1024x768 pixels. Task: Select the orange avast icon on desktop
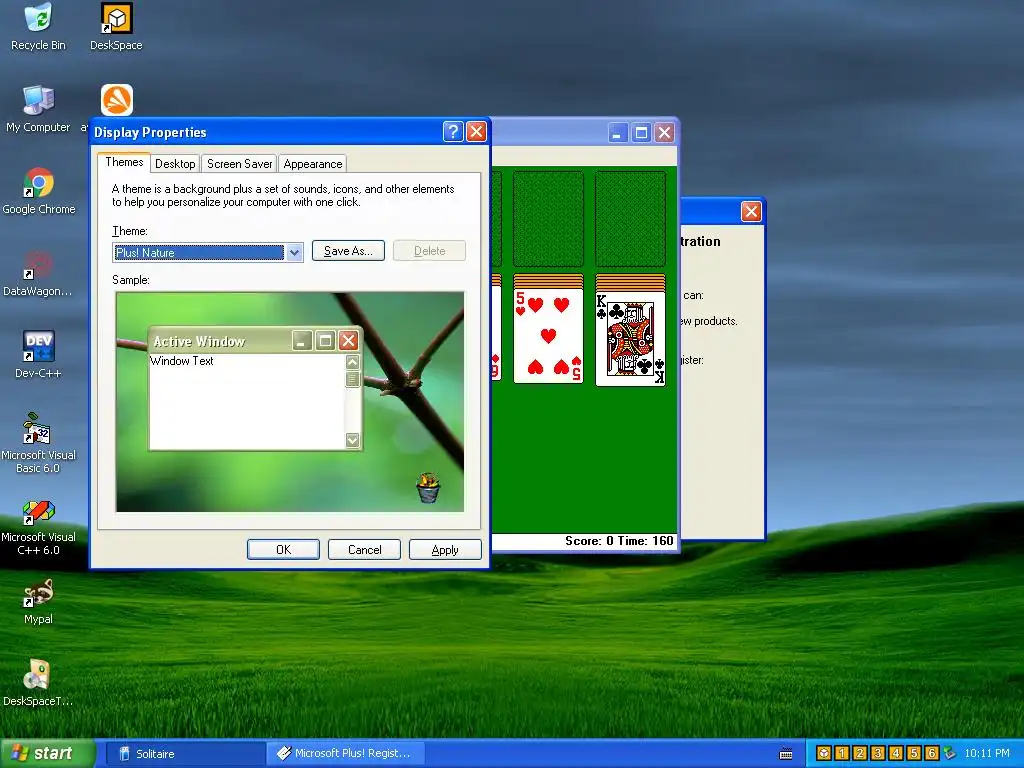pos(116,101)
